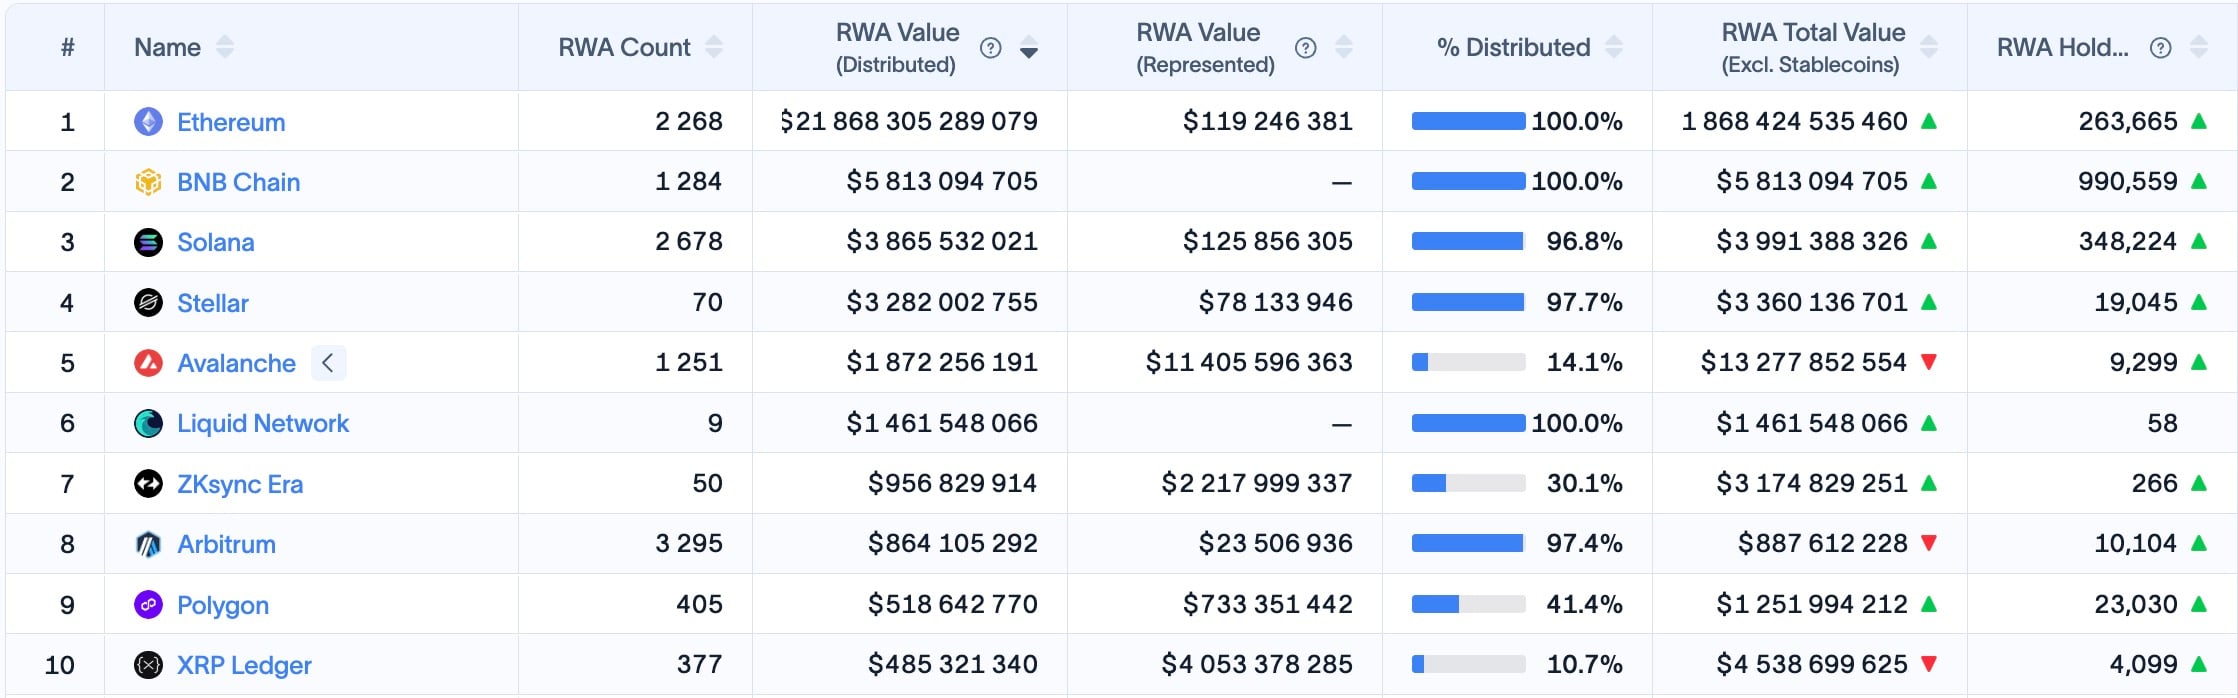Sort by RWA Value (Represented) arrows
Image resolution: width=2238 pixels, height=698 pixels.
tap(1343, 47)
